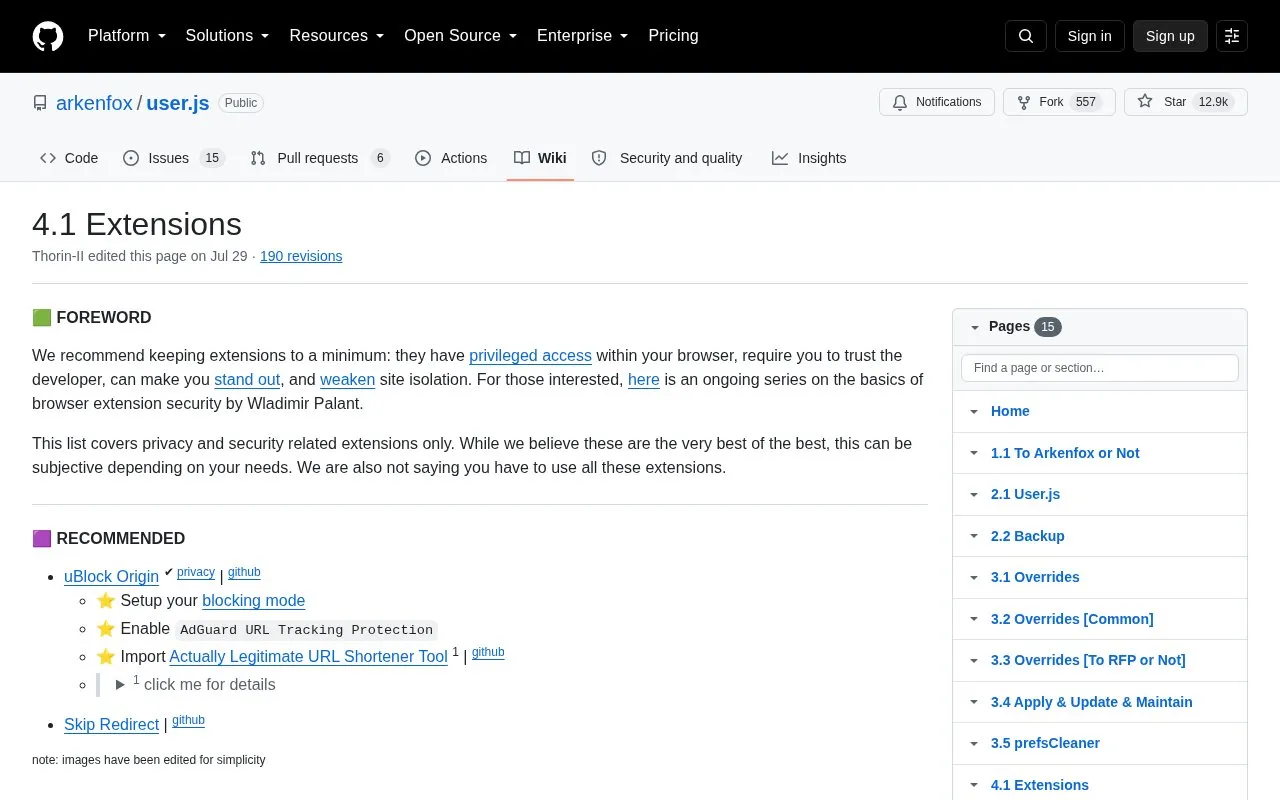Expand the Enterprise menu
Image resolution: width=1280 pixels, height=800 pixels.
583,36
